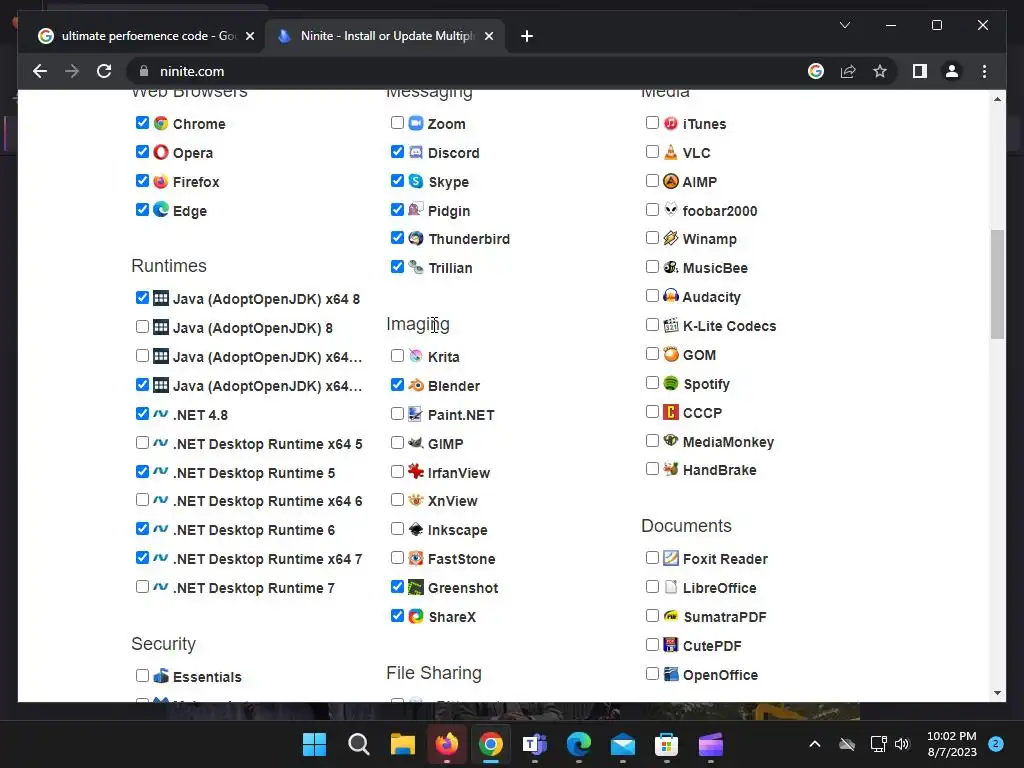Screen dimensions: 1024x768
Task: Click the VLC cone icon
Action: (x=671, y=152)
